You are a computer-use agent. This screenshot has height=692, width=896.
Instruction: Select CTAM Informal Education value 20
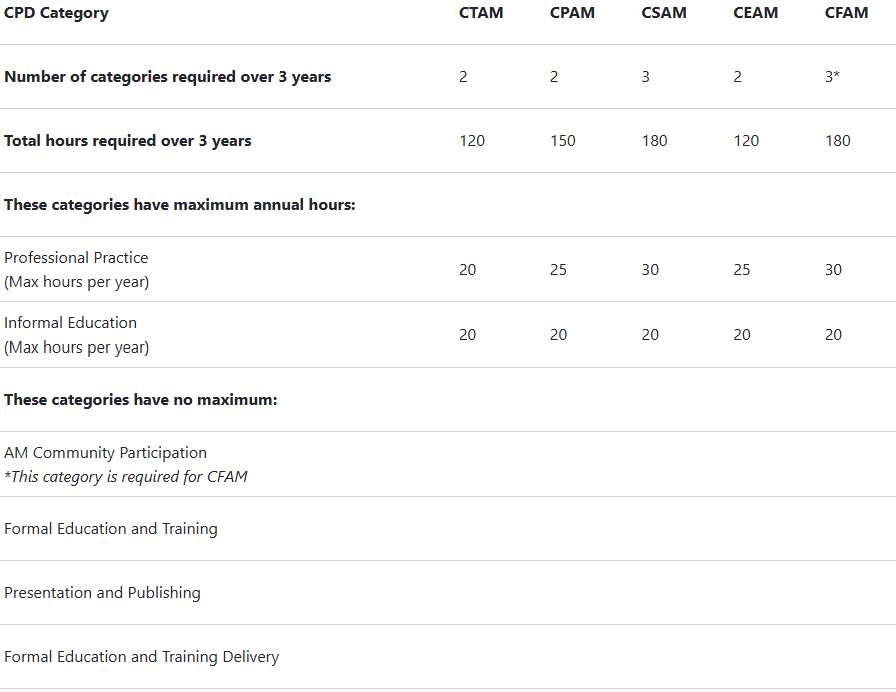(x=467, y=335)
